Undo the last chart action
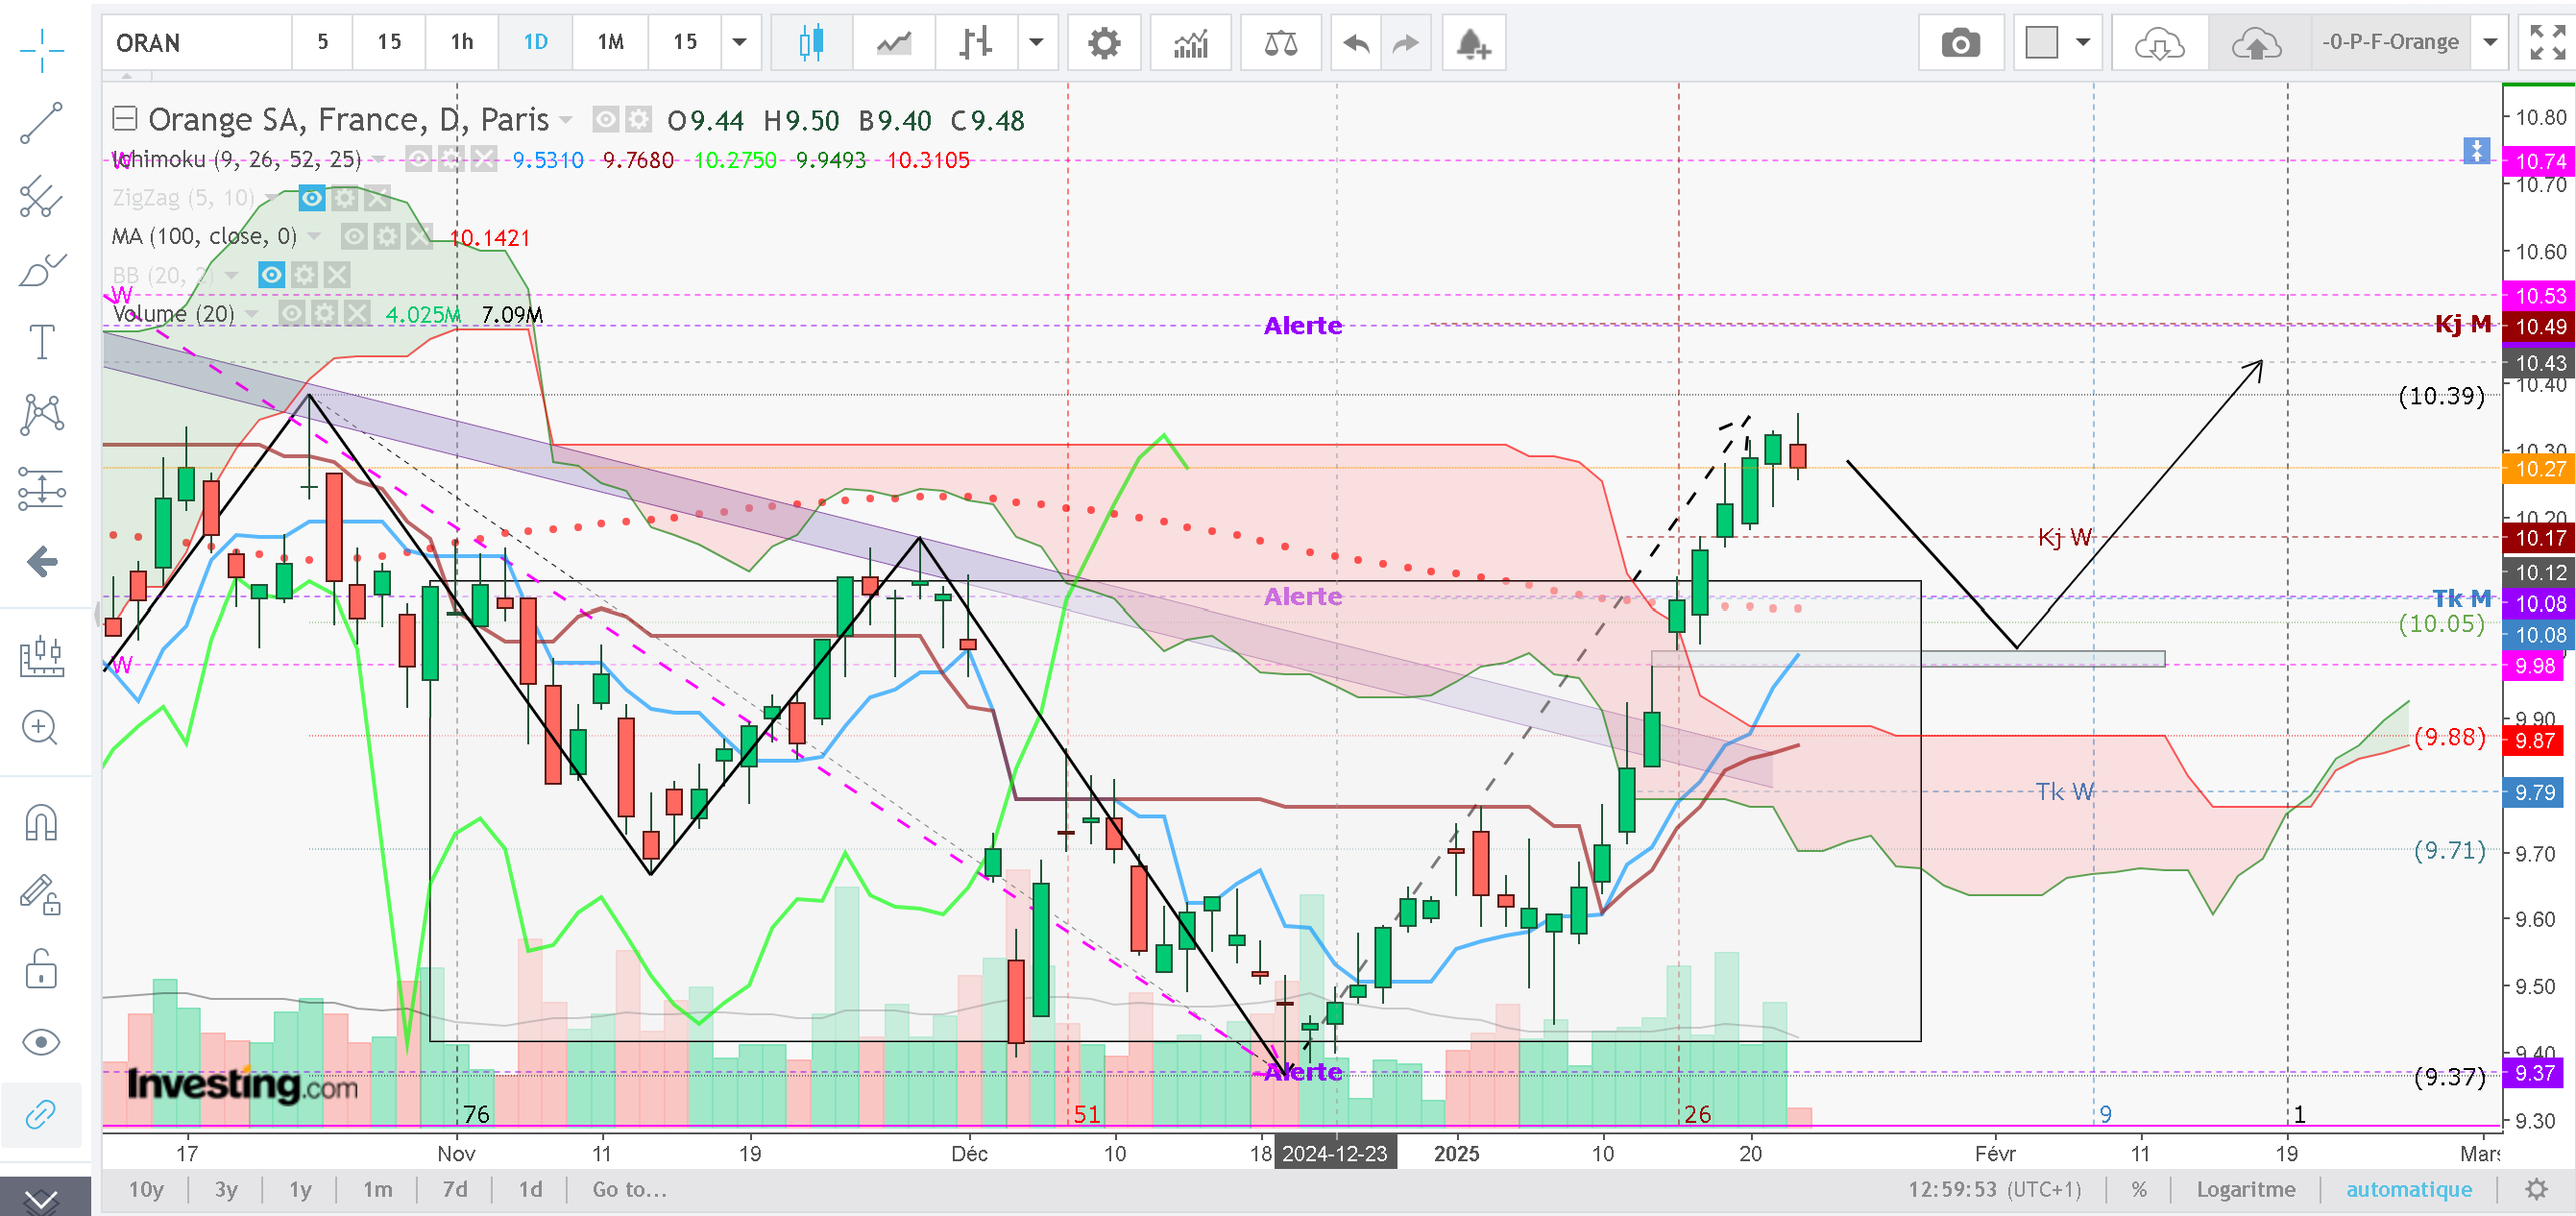The image size is (2576, 1216). (x=1356, y=42)
